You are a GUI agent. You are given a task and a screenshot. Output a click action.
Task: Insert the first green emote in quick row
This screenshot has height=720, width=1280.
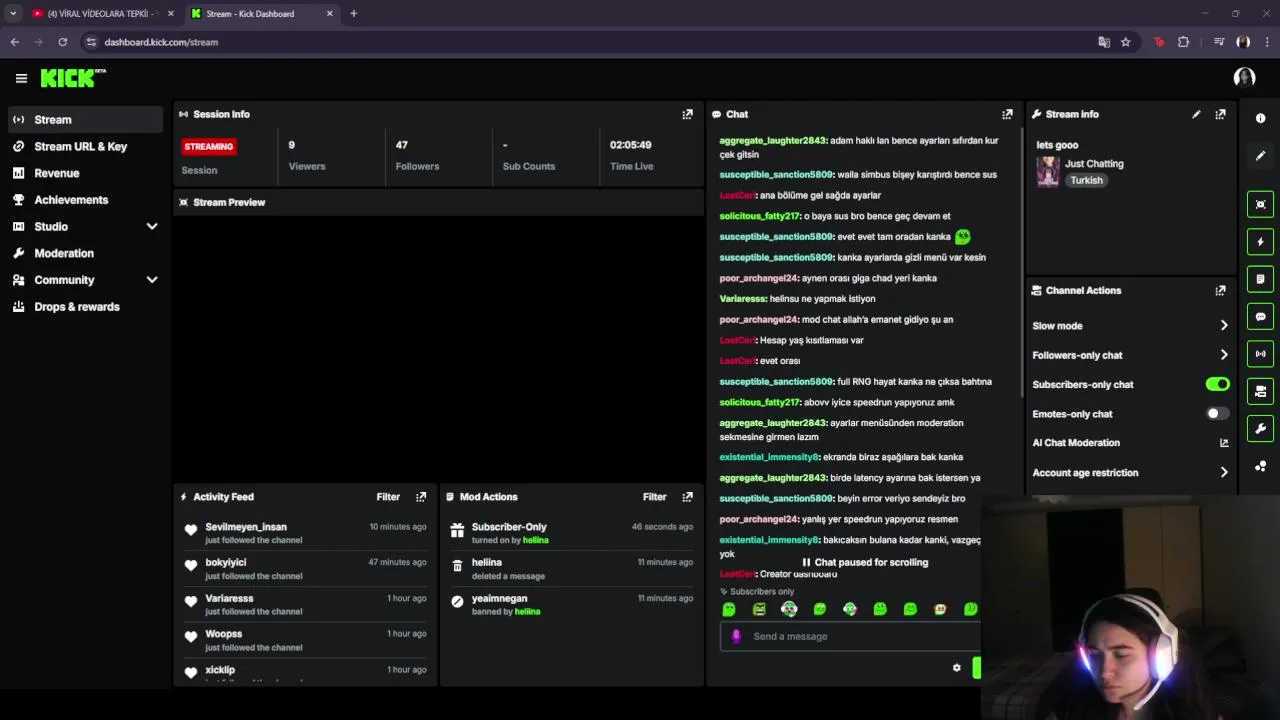coord(729,609)
